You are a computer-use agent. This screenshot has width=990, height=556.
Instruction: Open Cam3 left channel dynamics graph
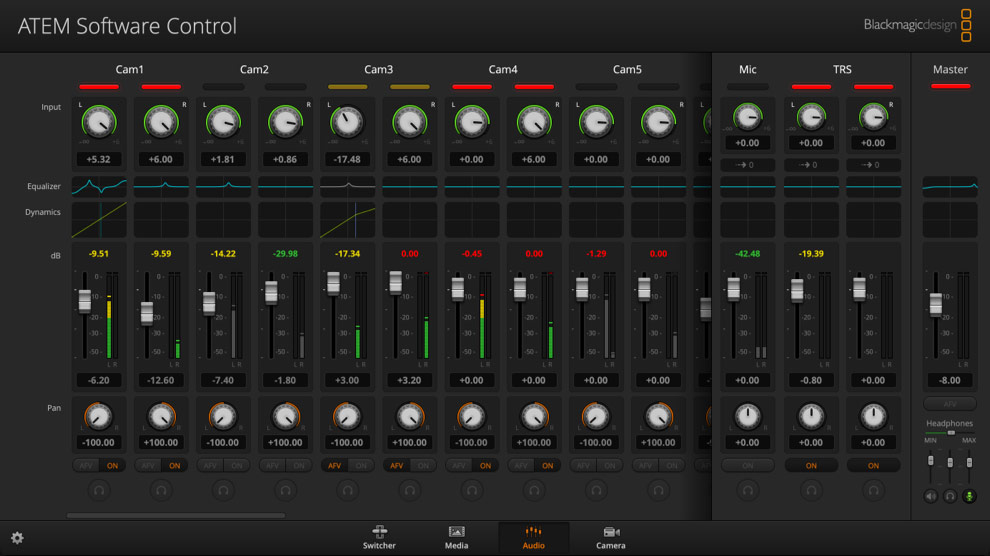coord(348,220)
